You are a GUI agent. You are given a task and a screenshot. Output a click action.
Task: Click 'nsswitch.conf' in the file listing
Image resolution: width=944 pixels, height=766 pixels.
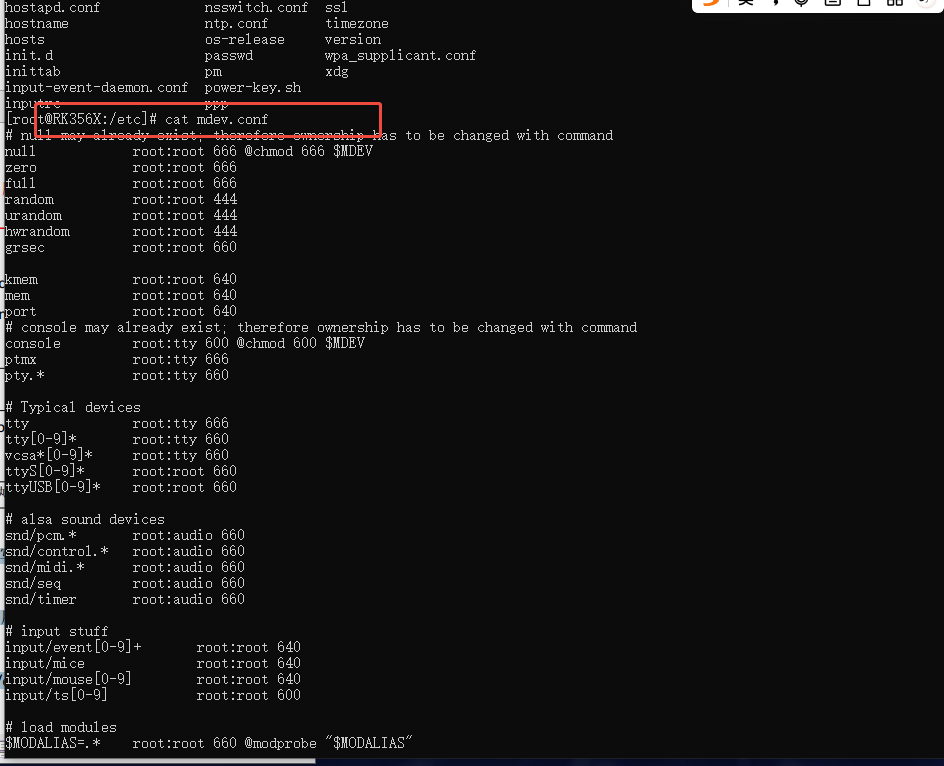click(256, 8)
